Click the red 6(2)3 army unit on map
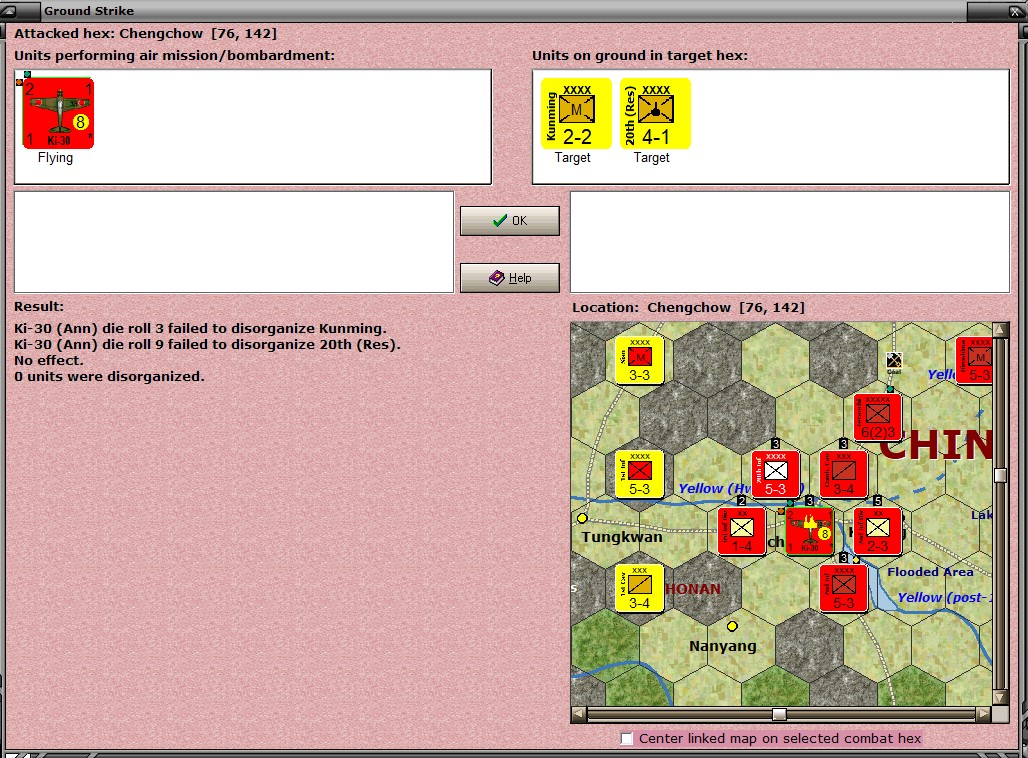1028x758 pixels. (877, 417)
